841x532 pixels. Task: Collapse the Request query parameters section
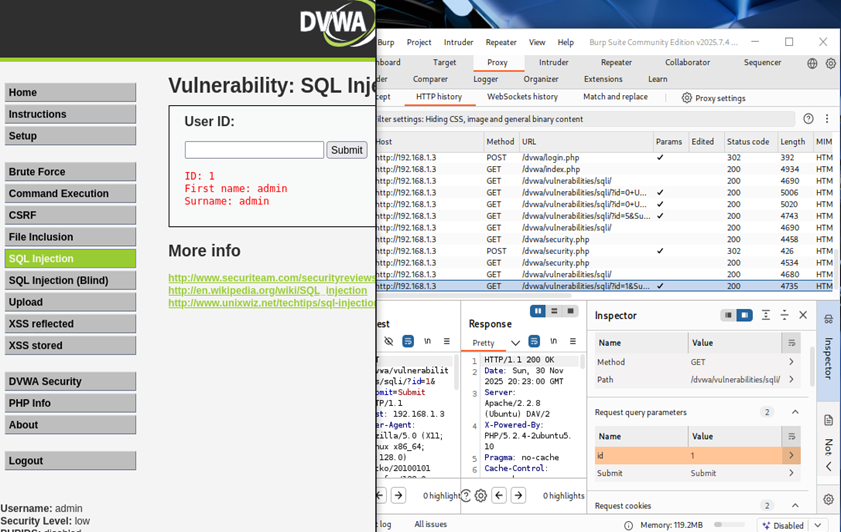(x=795, y=412)
